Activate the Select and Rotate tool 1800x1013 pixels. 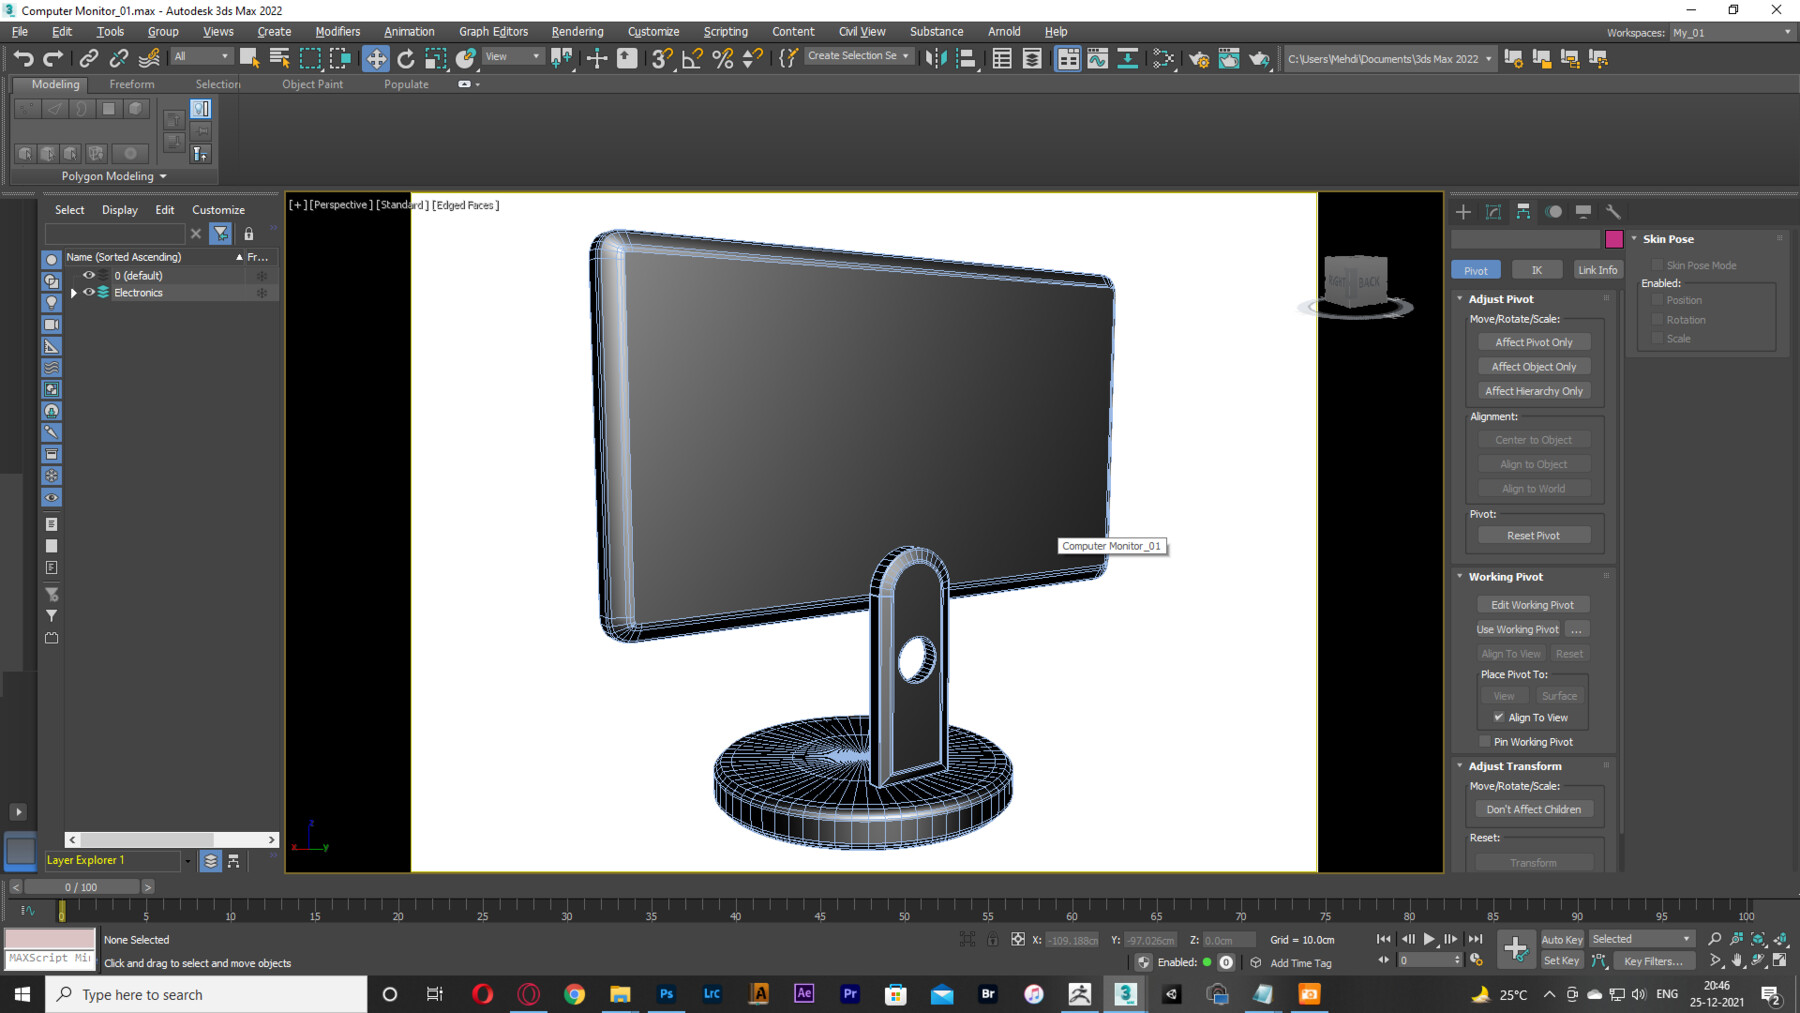tap(405, 58)
